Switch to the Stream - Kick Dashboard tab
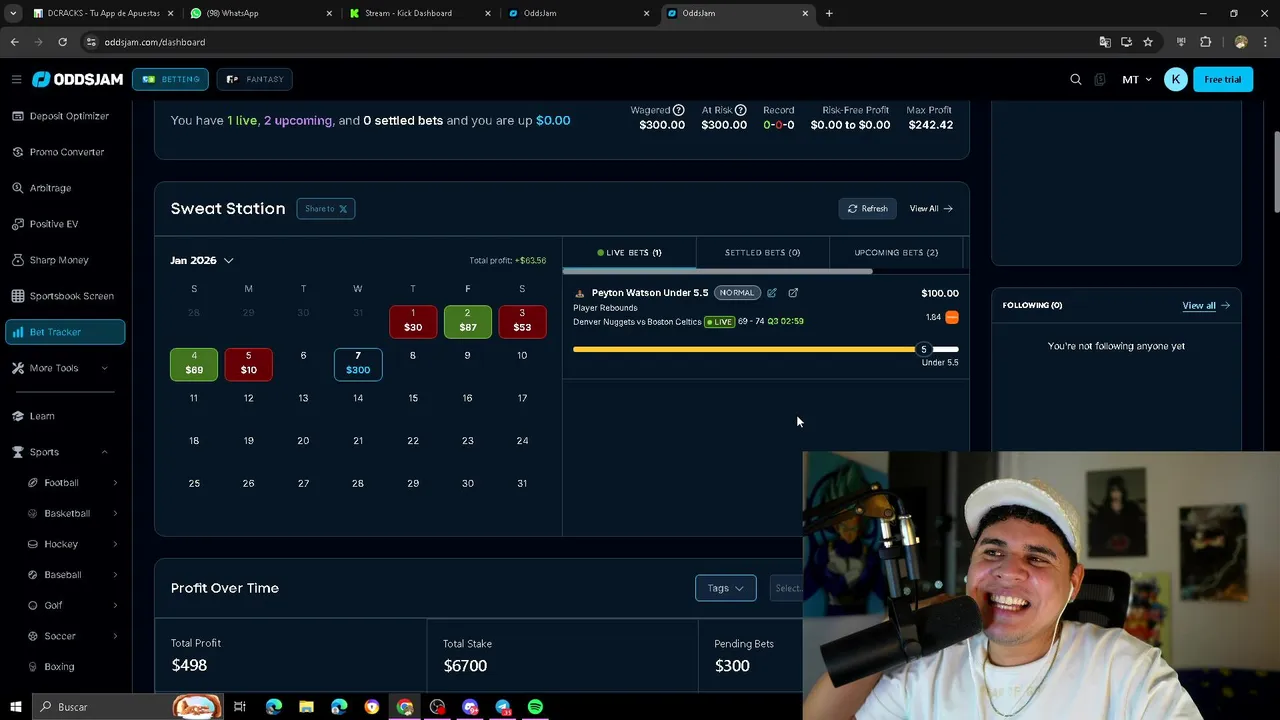Screen dimensions: 1280x720 (x=418, y=13)
